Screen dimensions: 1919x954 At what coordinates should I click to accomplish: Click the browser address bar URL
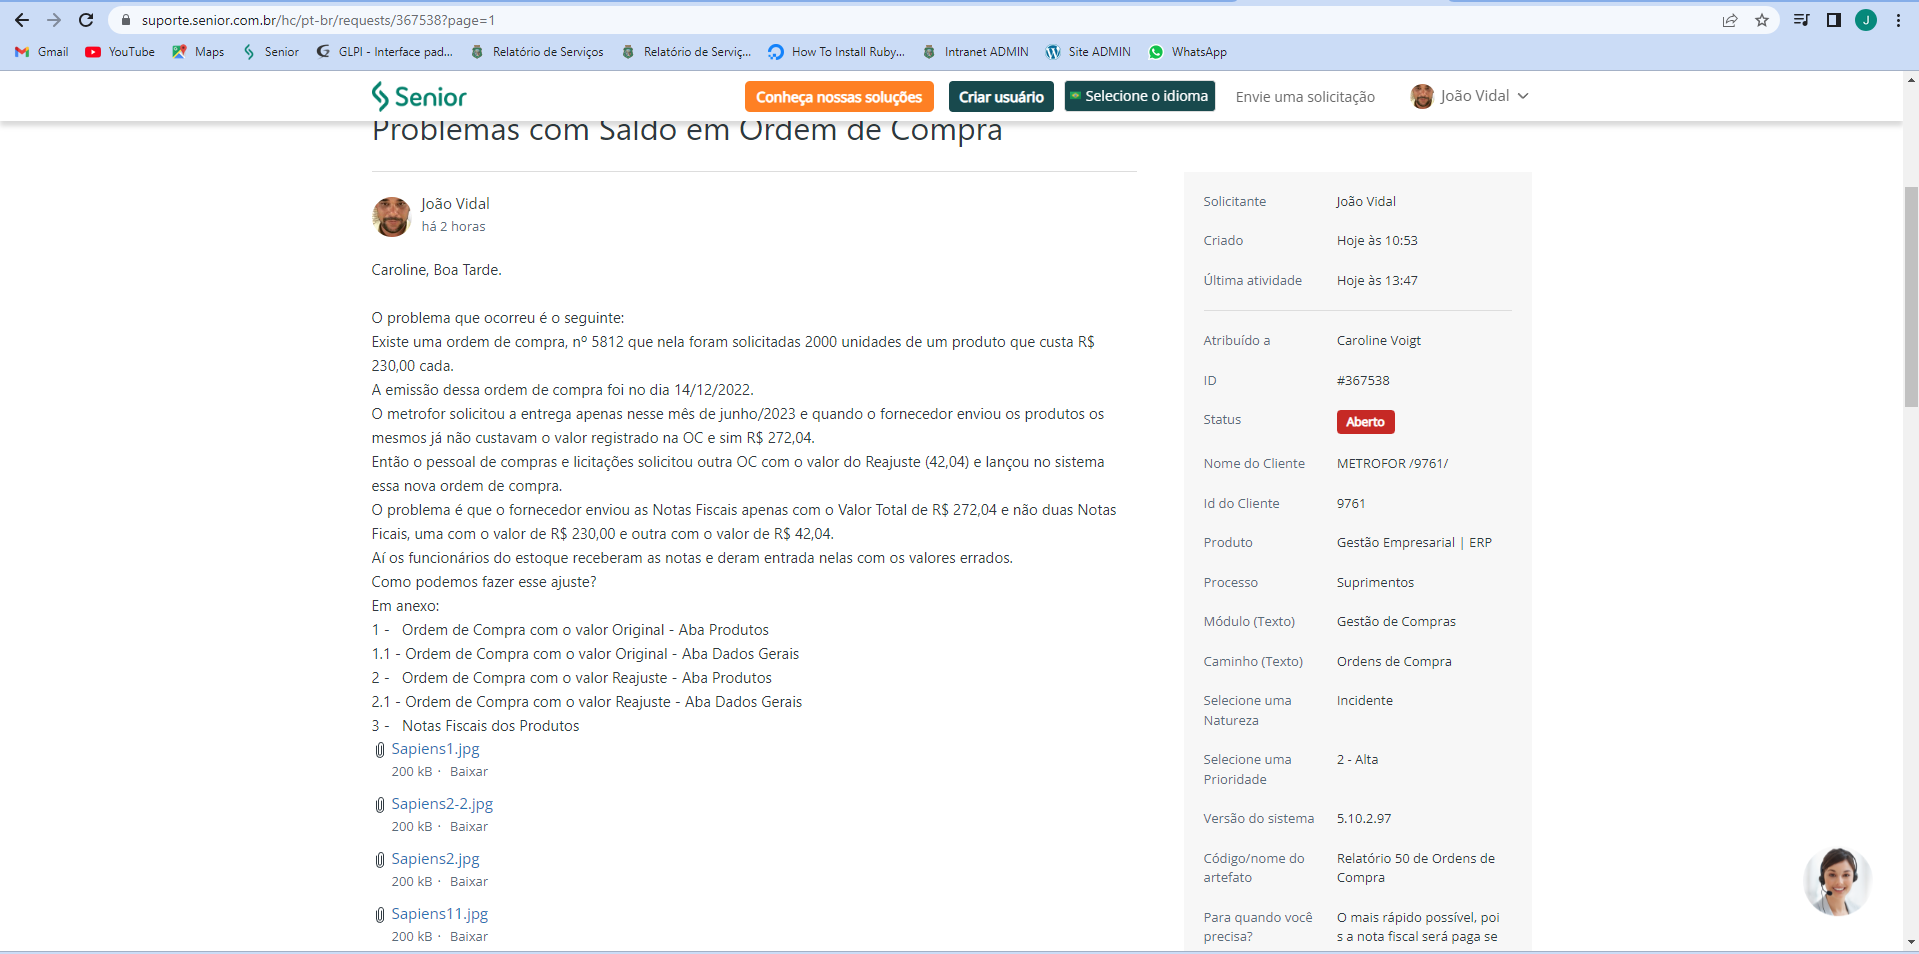[318, 20]
